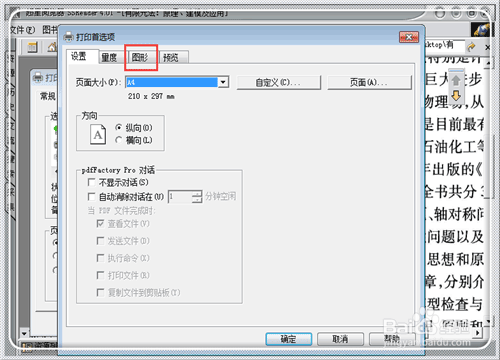Click the 取消 button

pos(340,339)
